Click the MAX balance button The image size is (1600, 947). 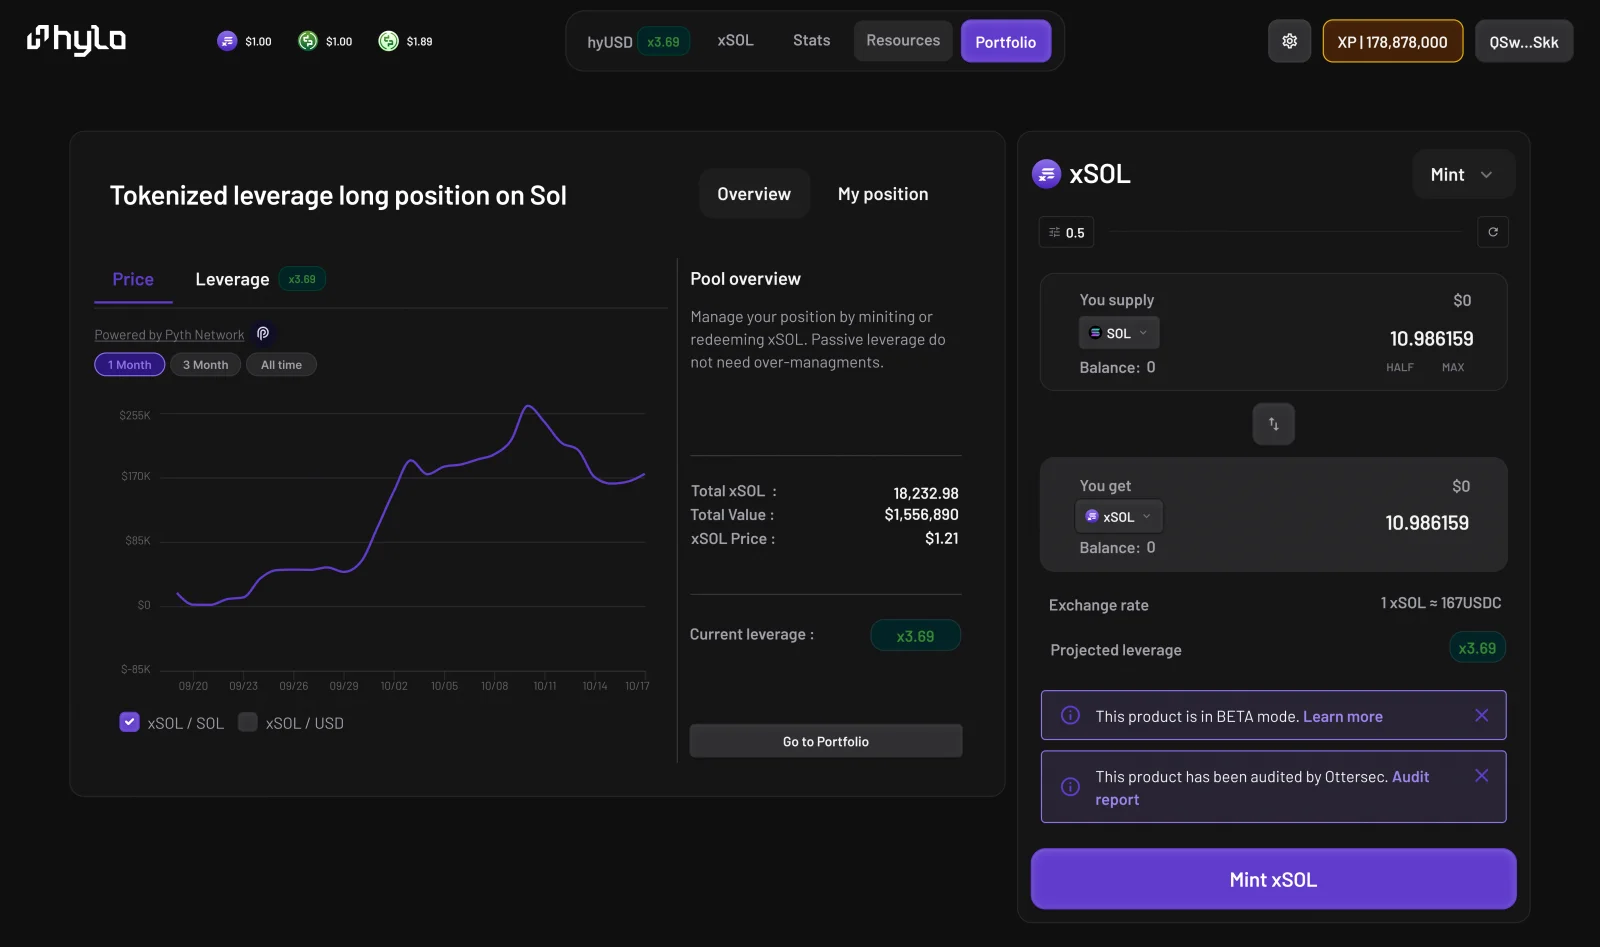[1452, 367]
